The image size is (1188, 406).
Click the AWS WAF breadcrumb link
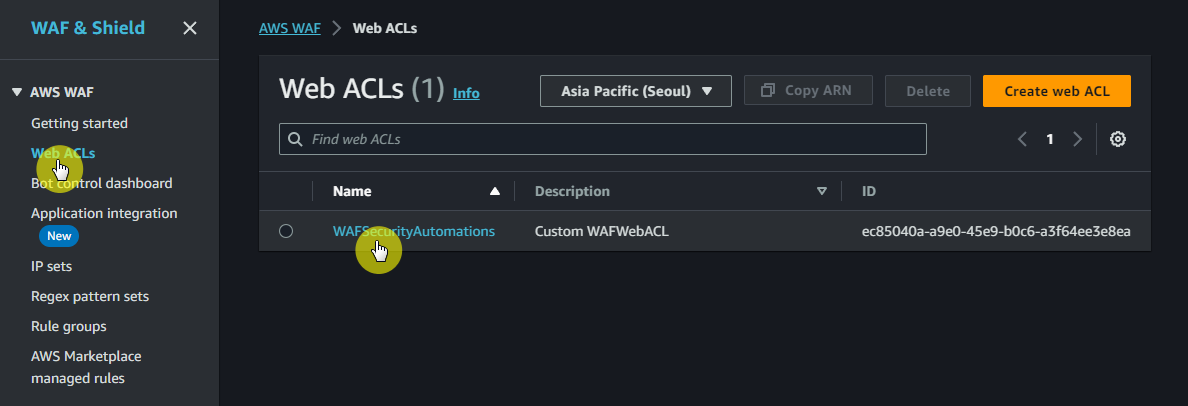coord(289,28)
